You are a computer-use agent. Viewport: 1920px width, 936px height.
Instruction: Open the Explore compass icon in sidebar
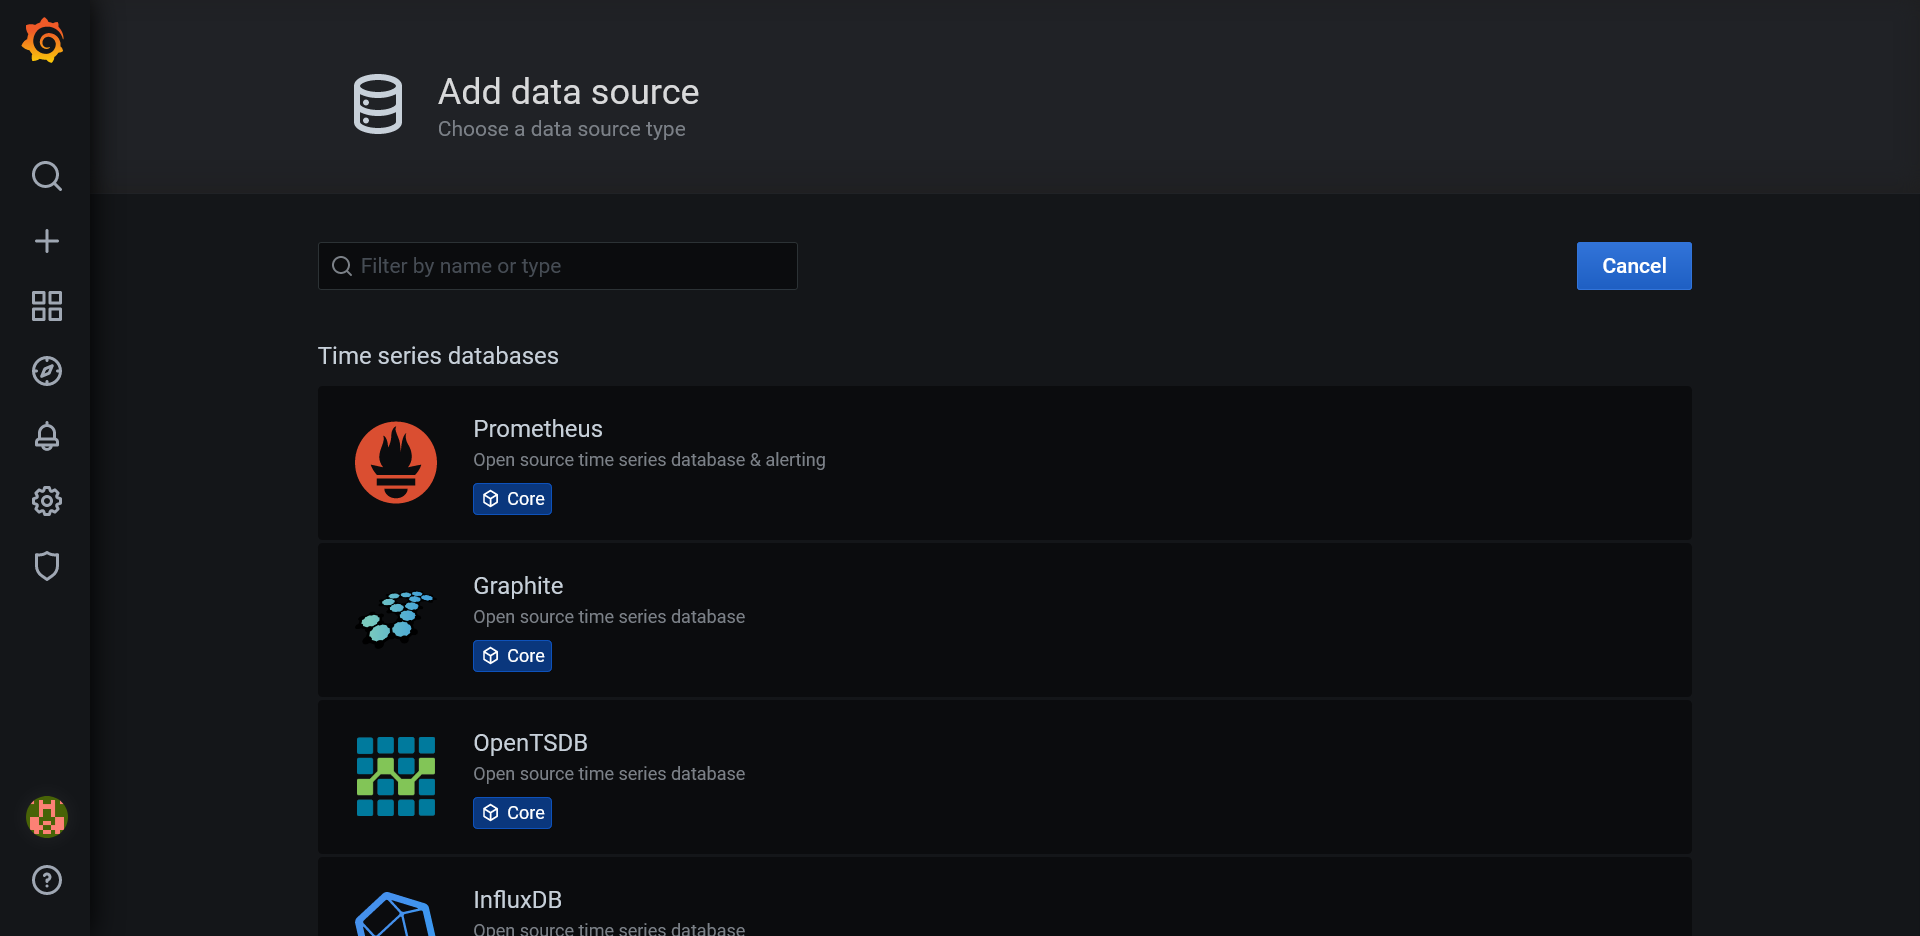[x=47, y=371]
